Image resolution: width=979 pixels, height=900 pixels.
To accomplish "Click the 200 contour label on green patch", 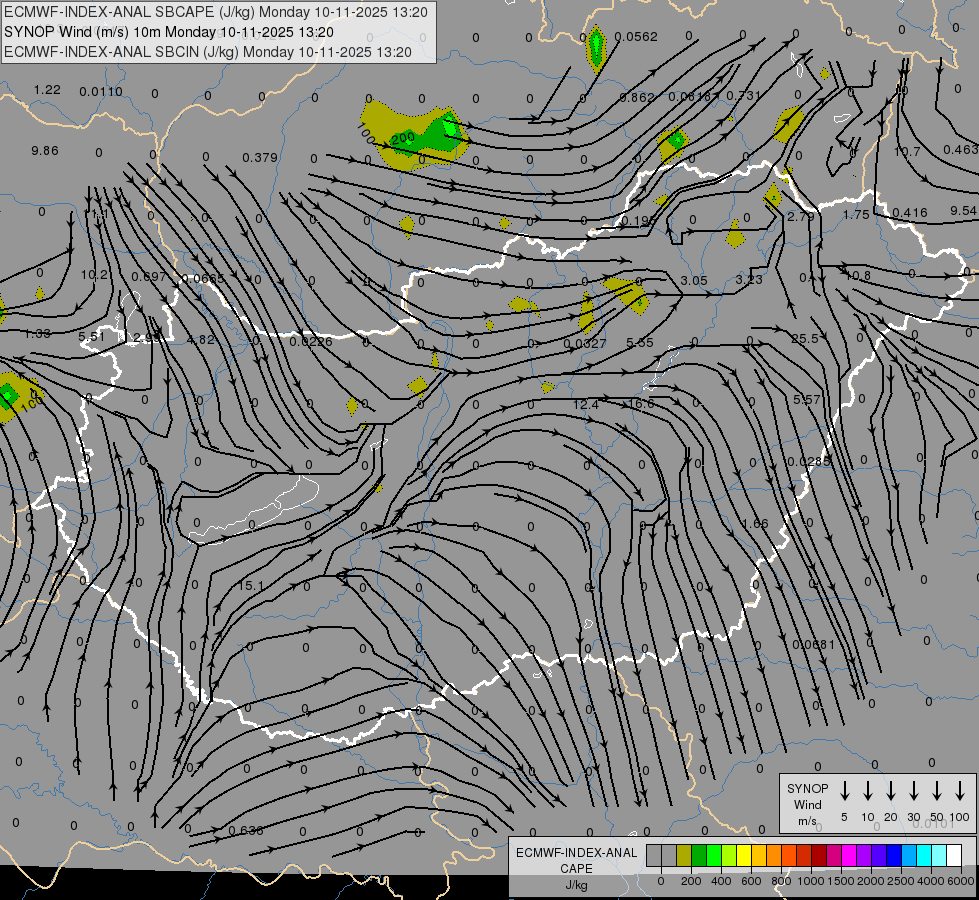I will [x=403, y=138].
